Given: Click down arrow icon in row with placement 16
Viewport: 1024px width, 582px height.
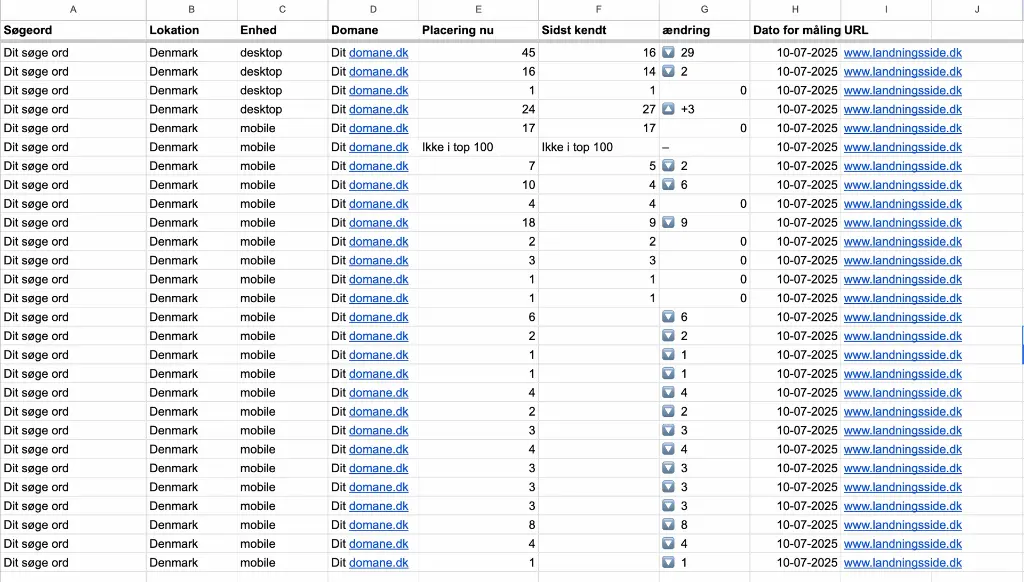Looking at the screenshot, I should click(x=668, y=71).
